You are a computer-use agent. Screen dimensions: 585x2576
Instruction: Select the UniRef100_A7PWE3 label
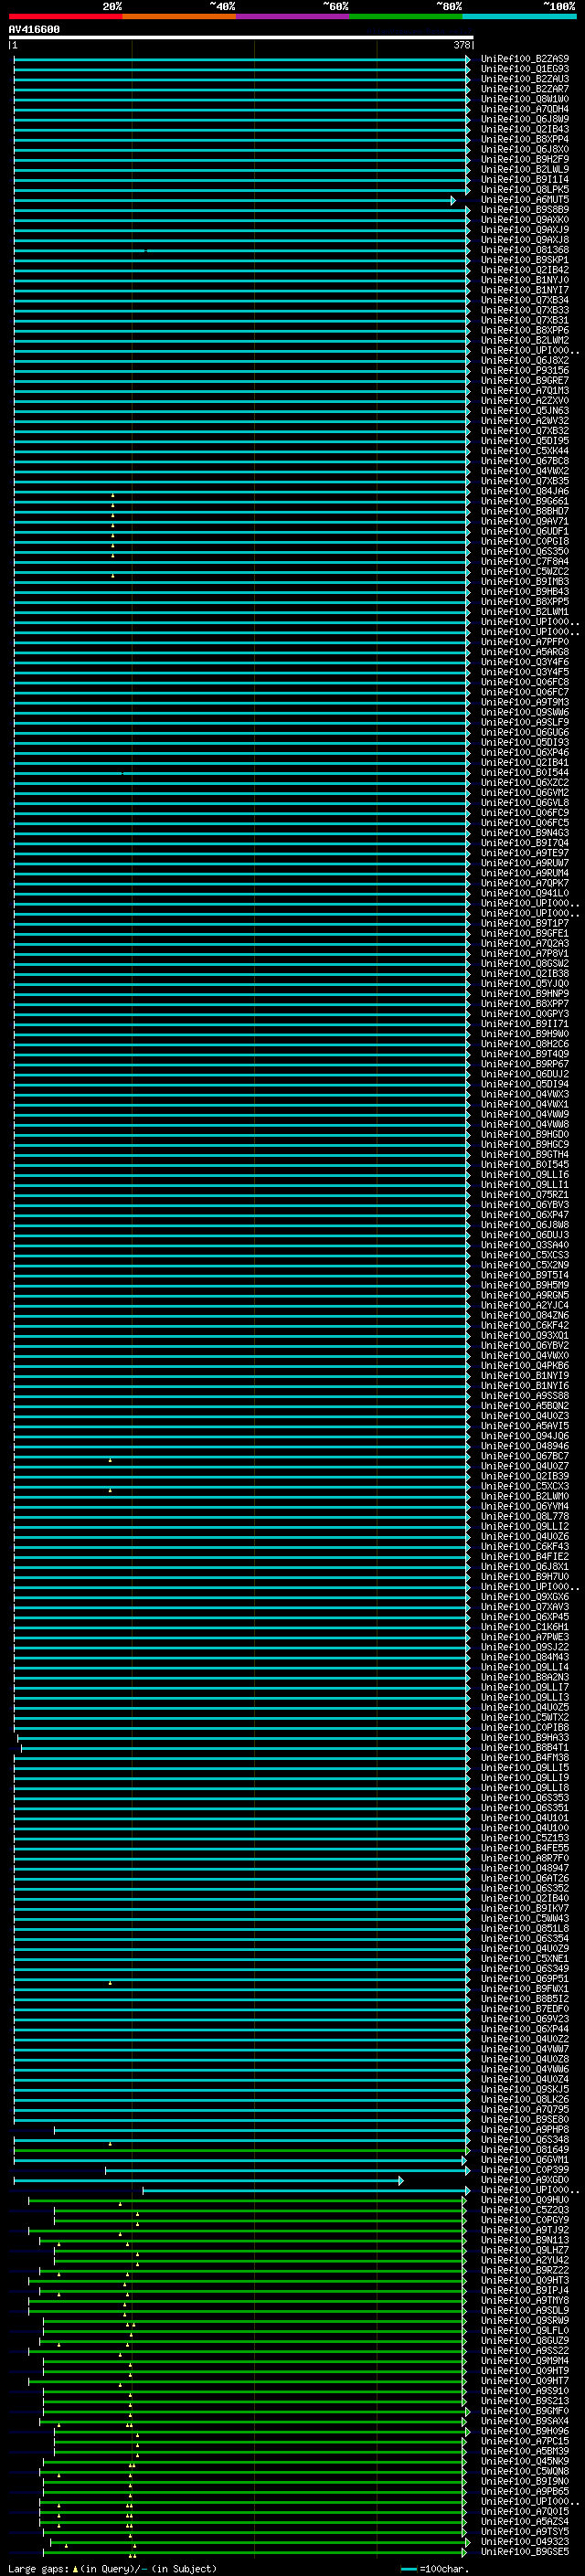pos(525,1636)
